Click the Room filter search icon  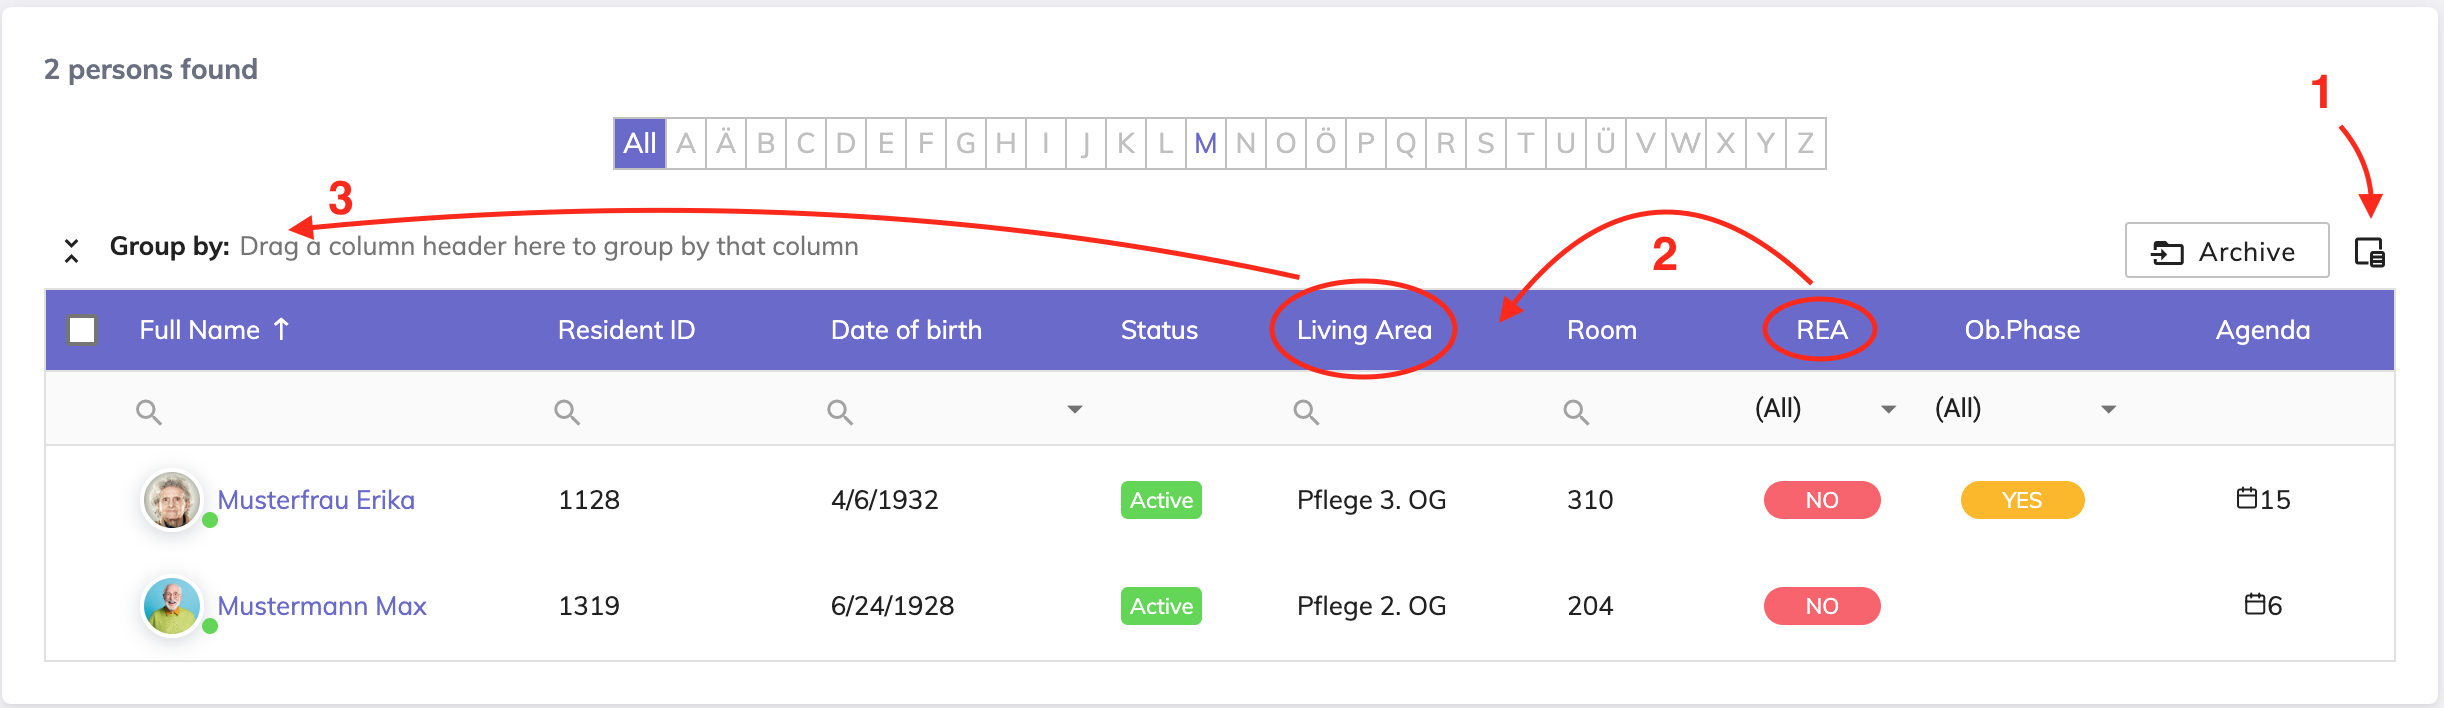[1576, 412]
